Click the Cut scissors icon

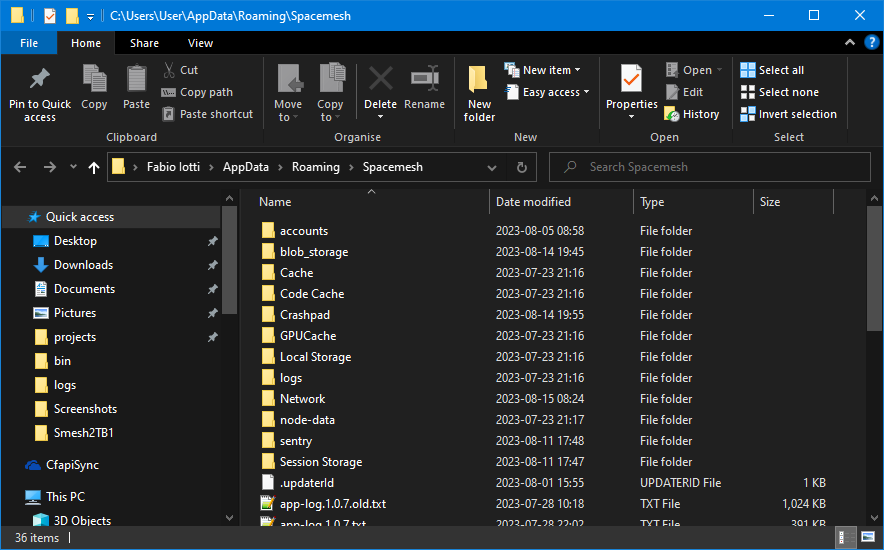click(x=169, y=70)
